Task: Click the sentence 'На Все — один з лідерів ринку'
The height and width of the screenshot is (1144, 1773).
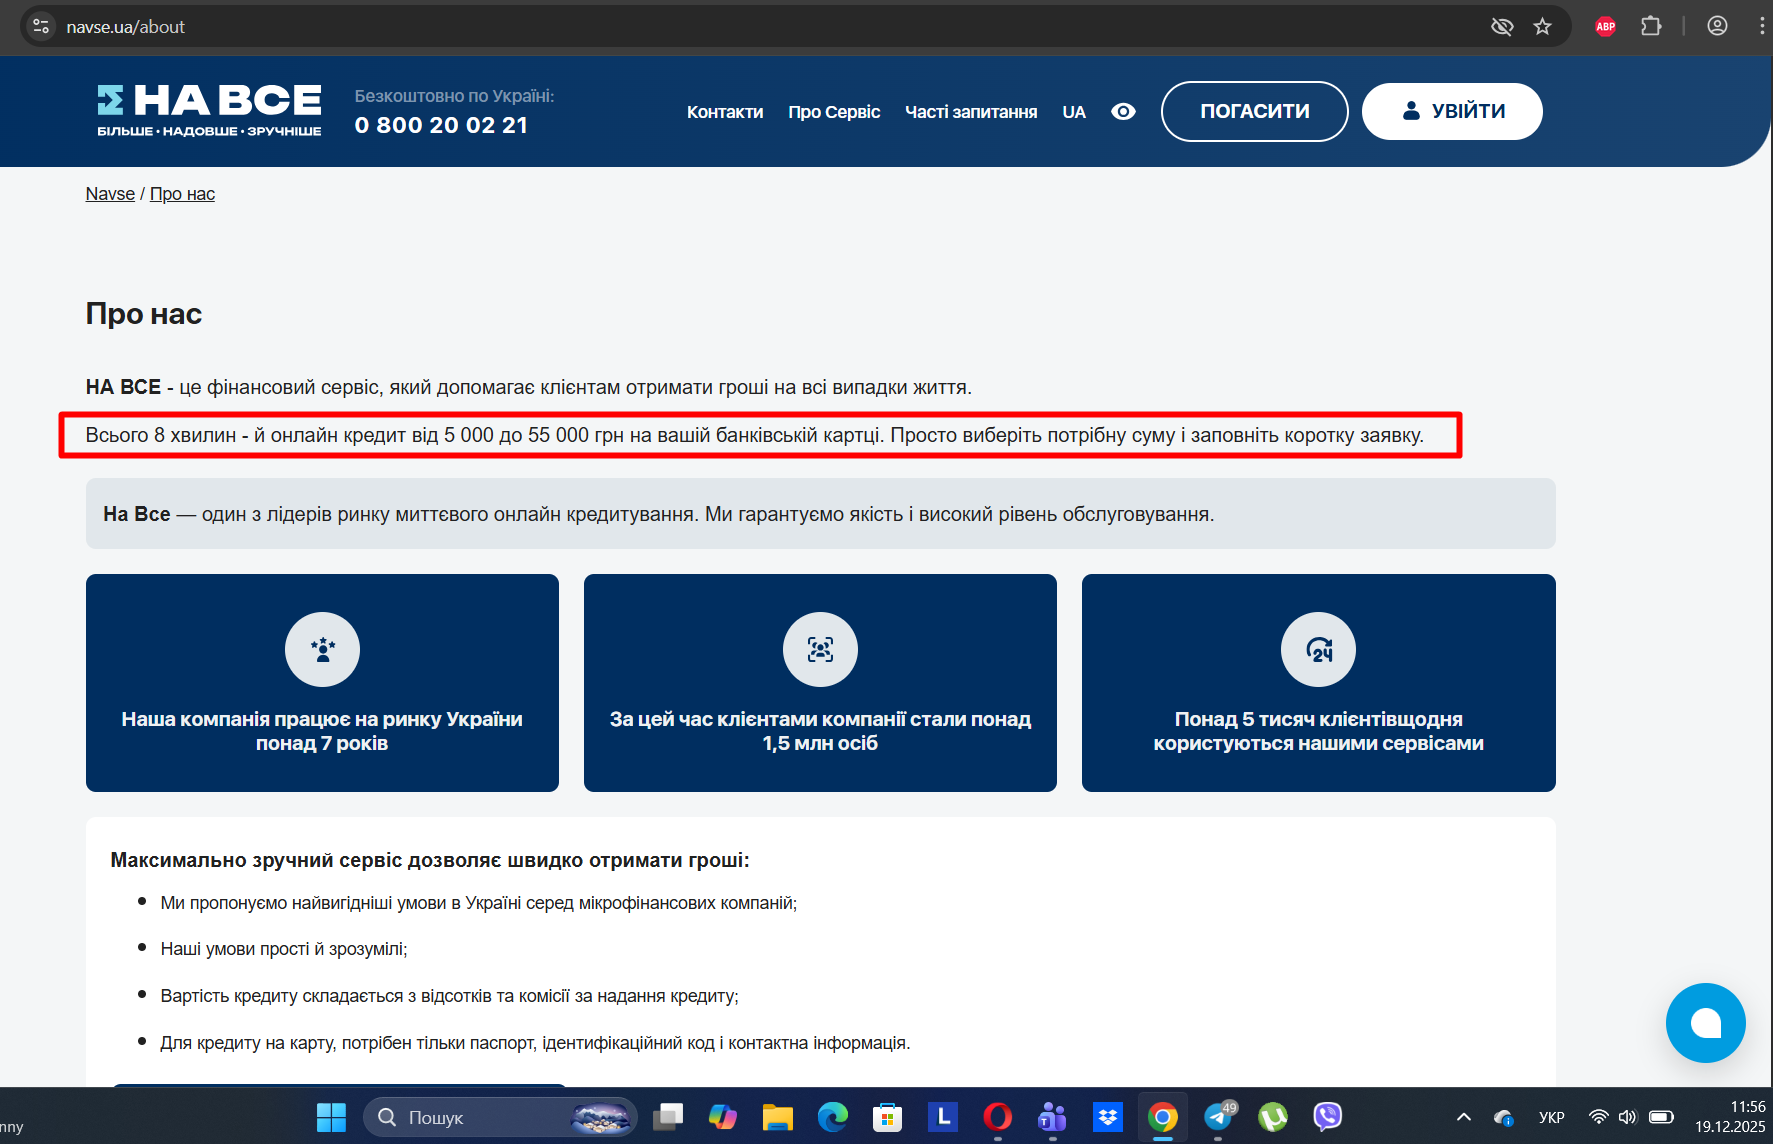Action: pyautogui.click(x=659, y=514)
